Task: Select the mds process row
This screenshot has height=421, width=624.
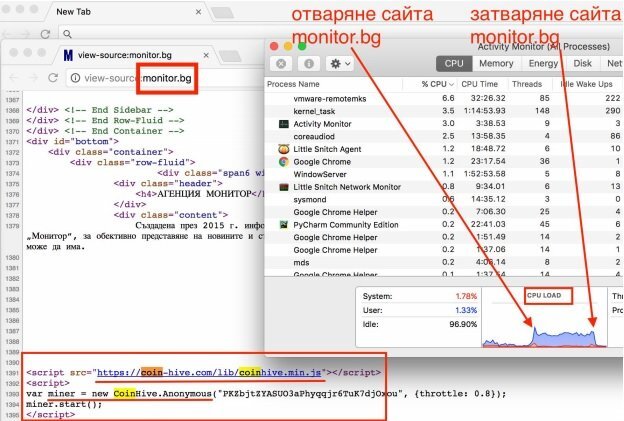Action: click(x=444, y=263)
